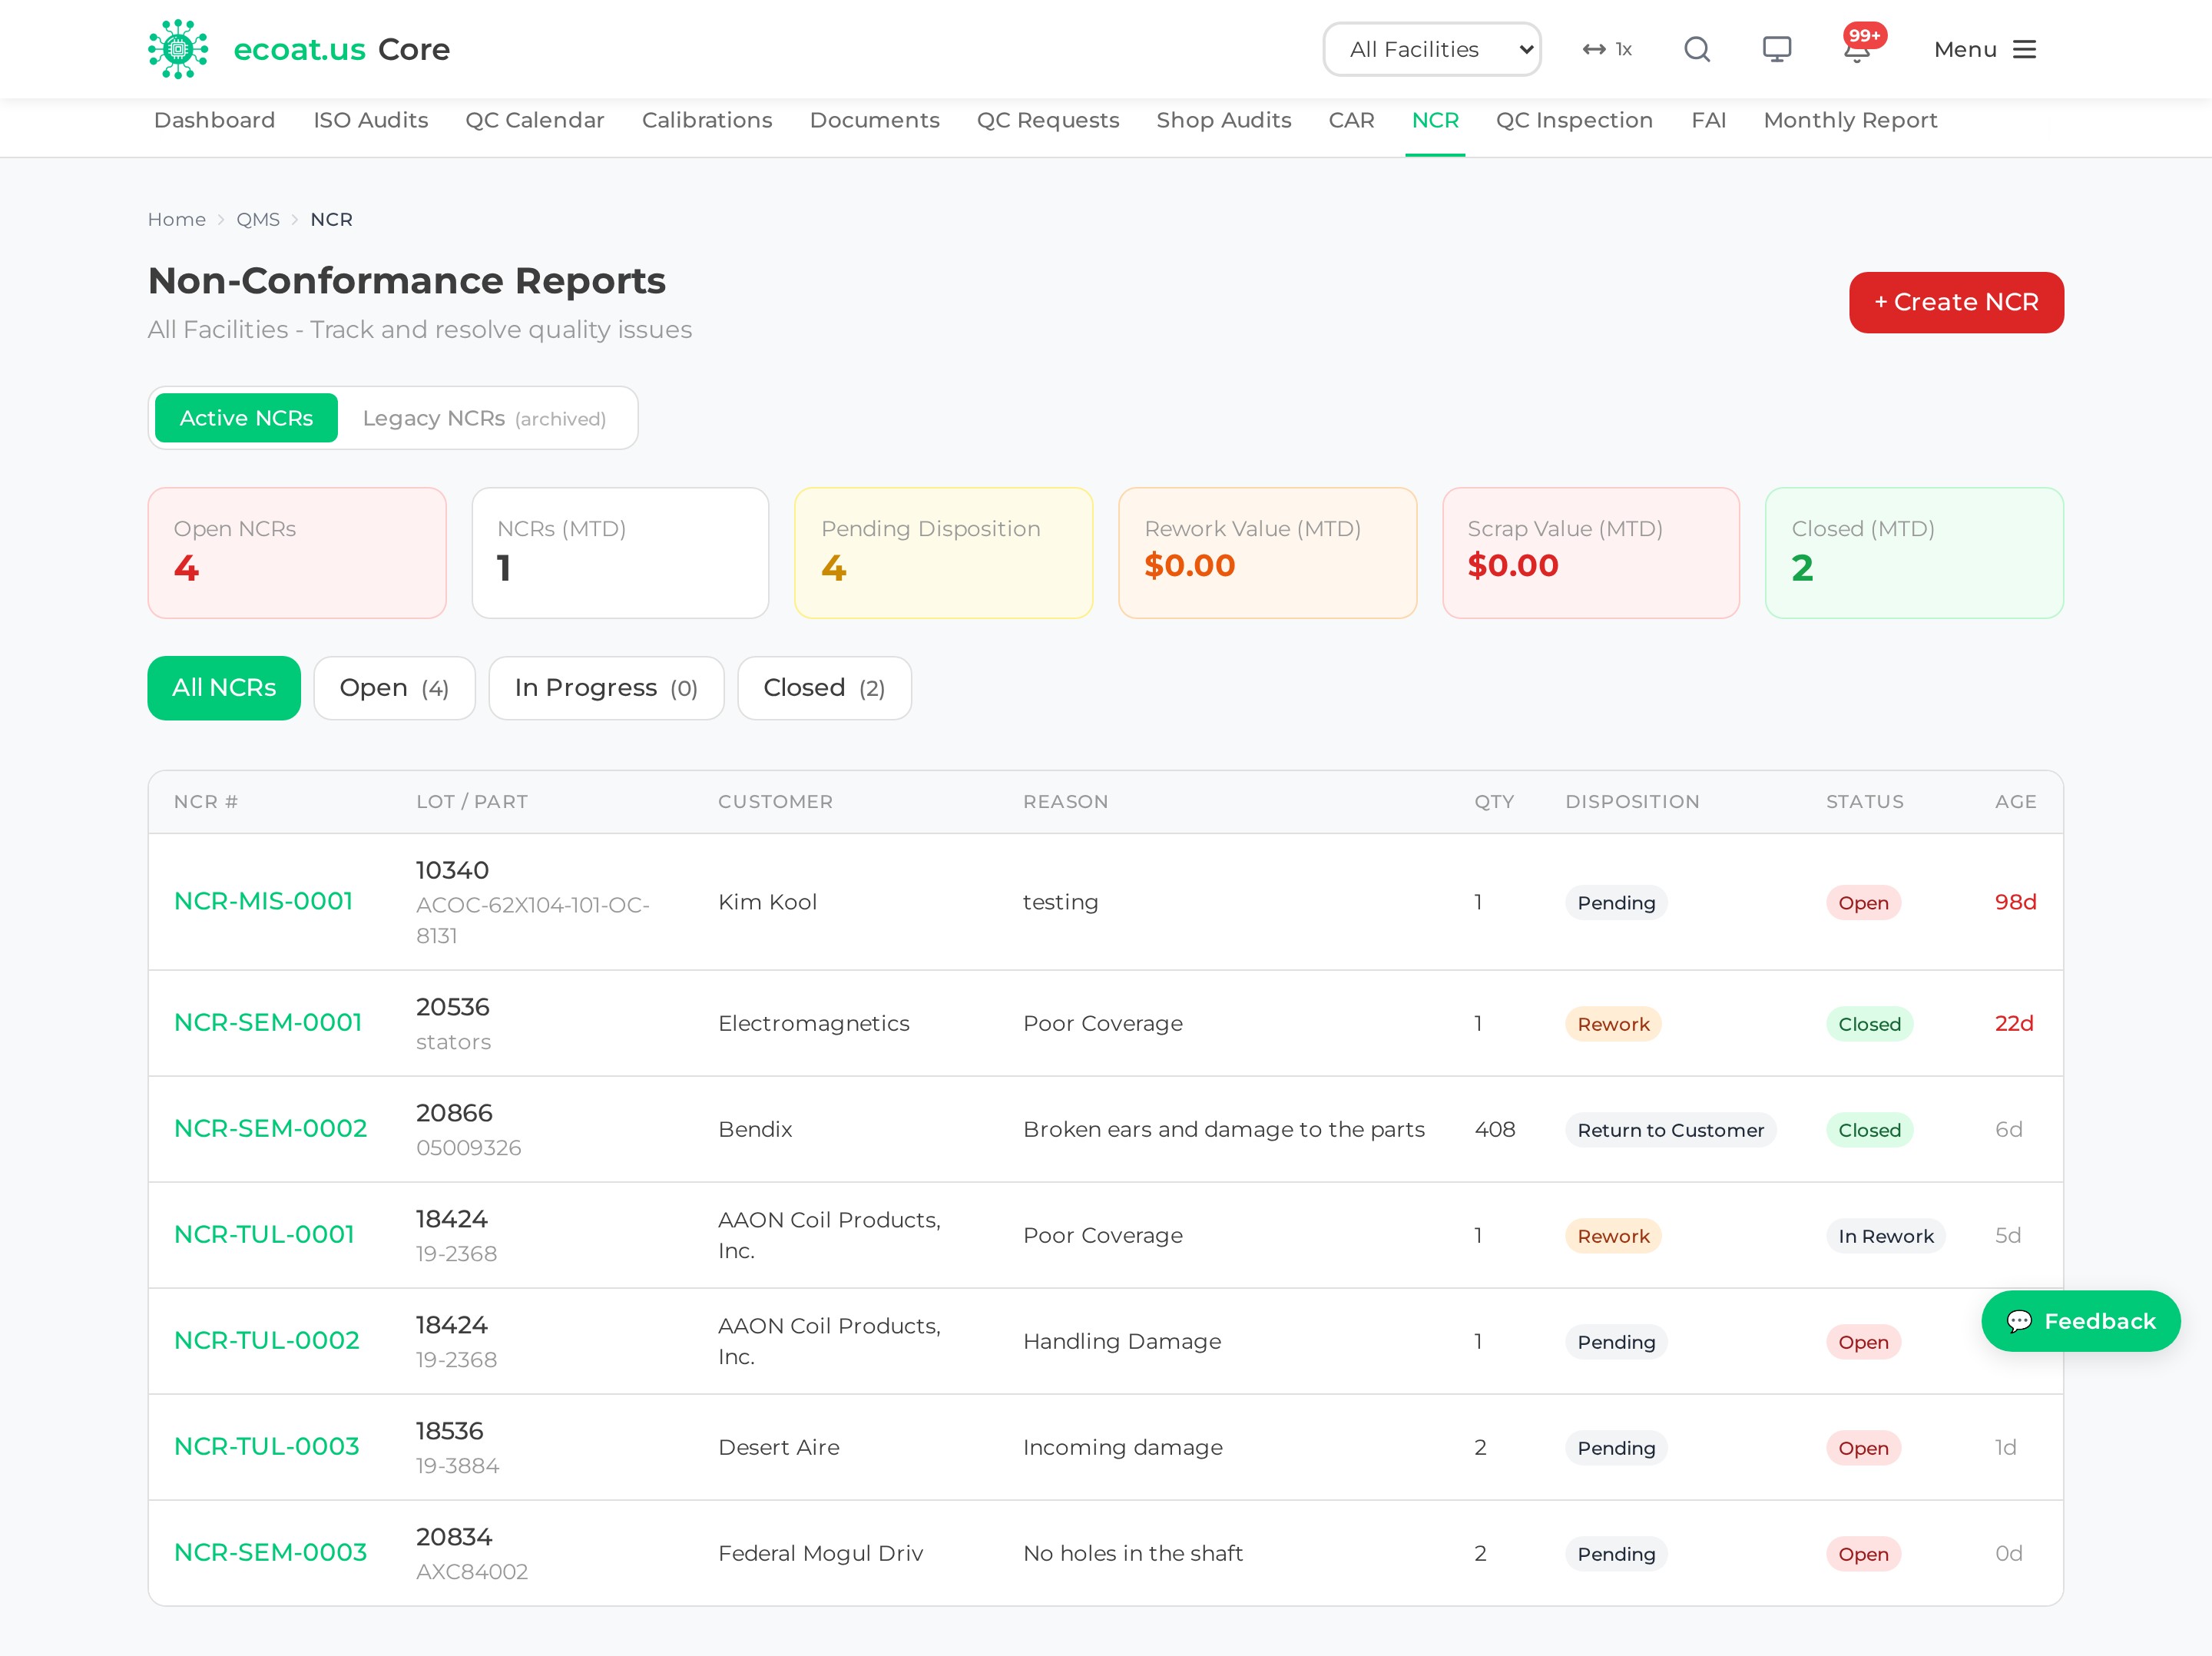Image resolution: width=2212 pixels, height=1656 pixels.
Task: Click Open status badge for Kim Kool
Action: click(1863, 903)
